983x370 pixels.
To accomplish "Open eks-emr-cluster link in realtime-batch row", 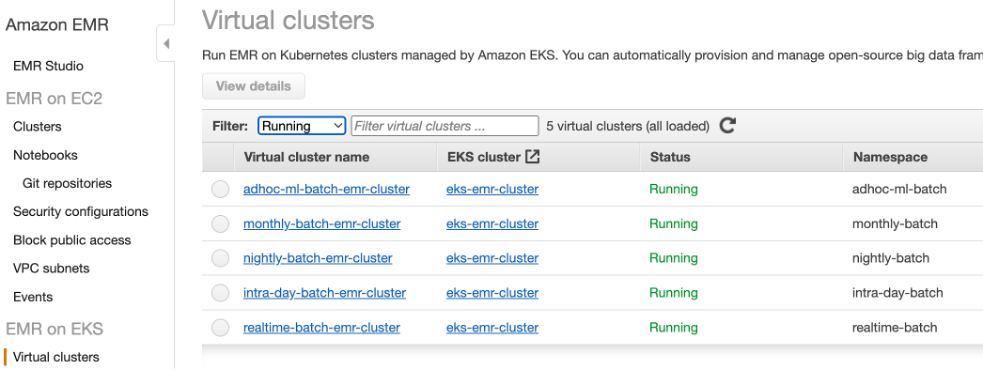I will click(x=492, y=327).
